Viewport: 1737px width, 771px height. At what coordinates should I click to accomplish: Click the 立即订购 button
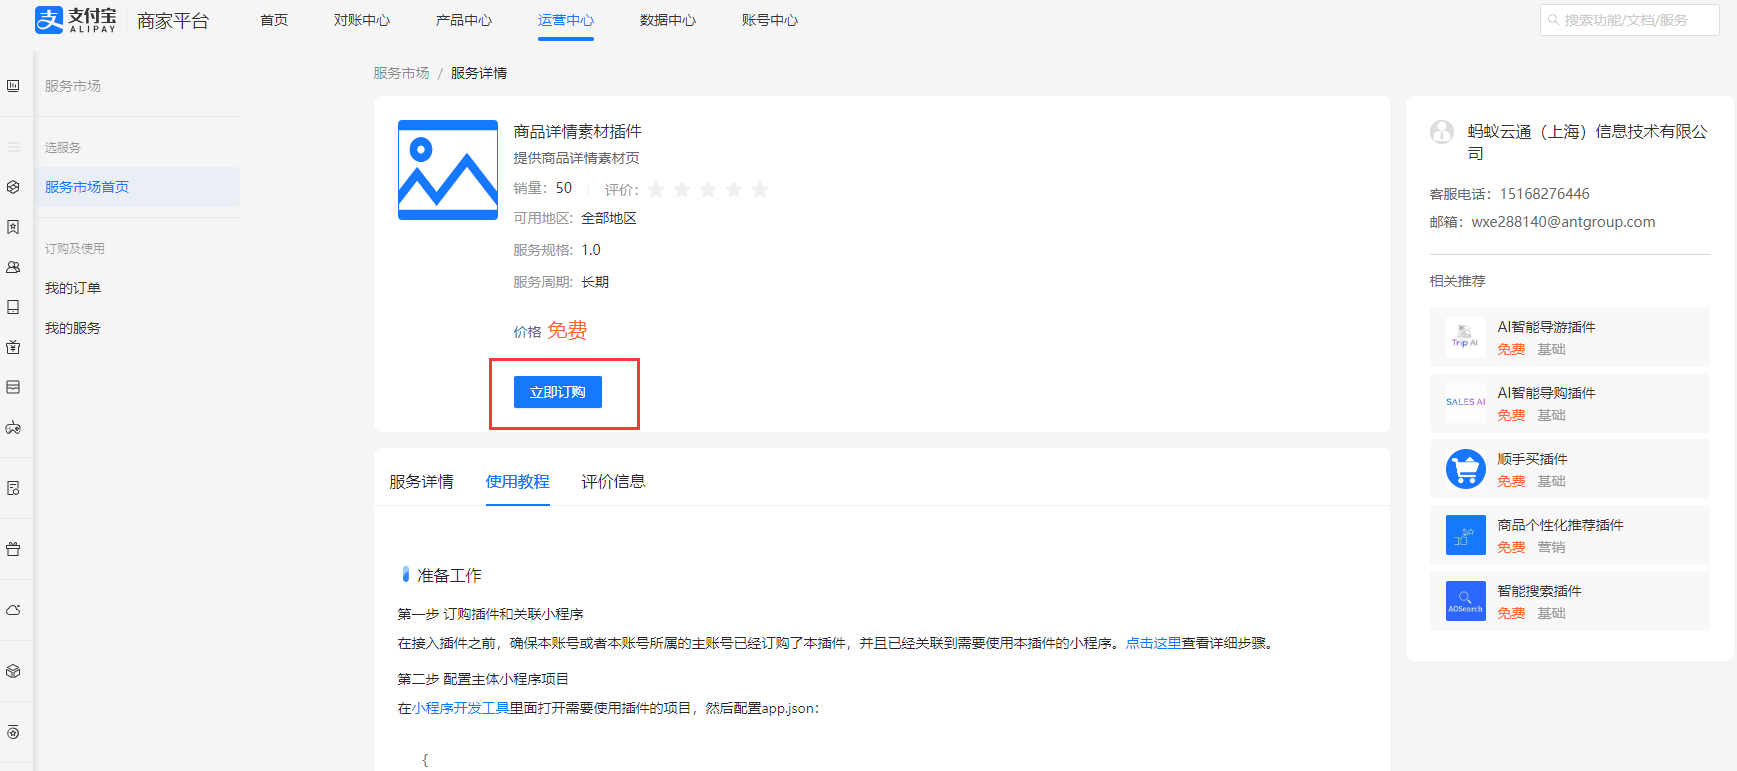(x=558, y=392)
